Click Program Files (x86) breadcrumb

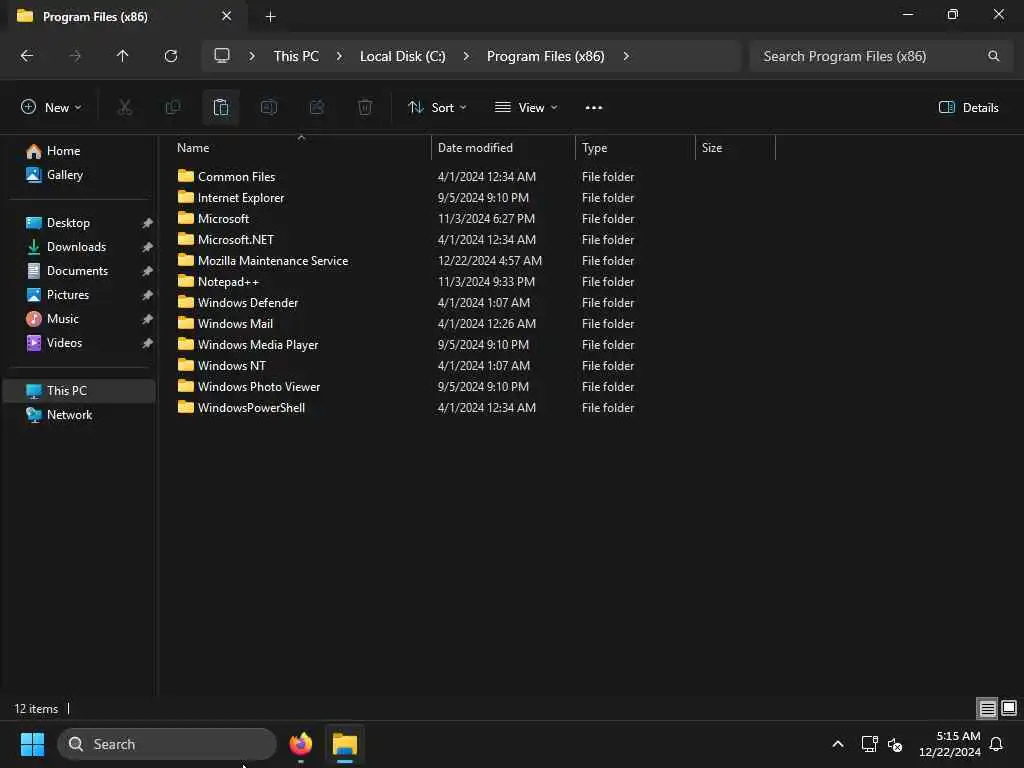545,56
